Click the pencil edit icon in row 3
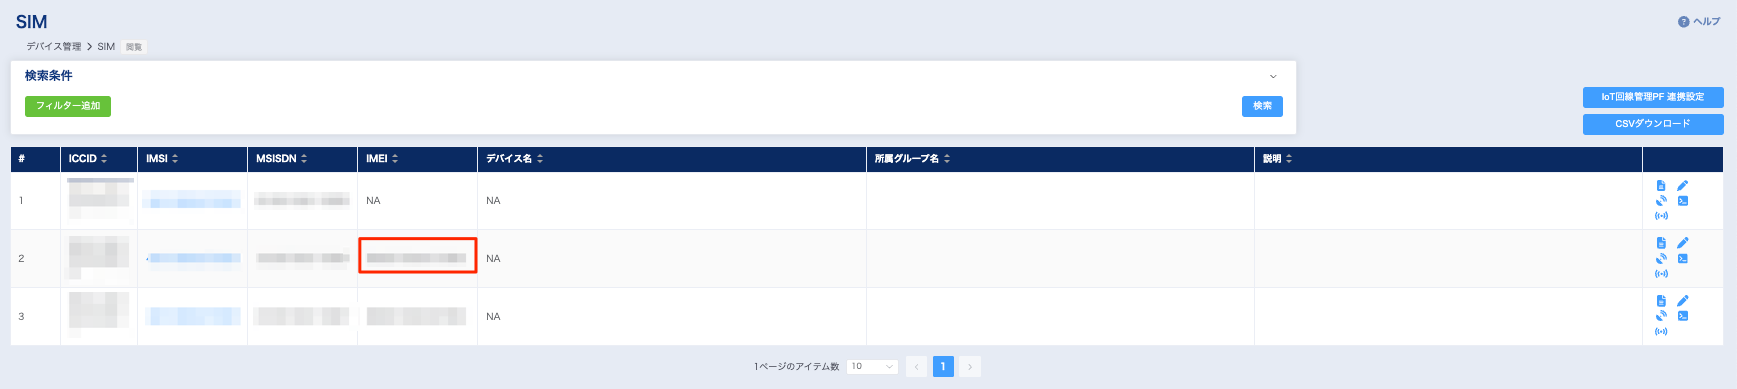 (x=1683, y=301)
